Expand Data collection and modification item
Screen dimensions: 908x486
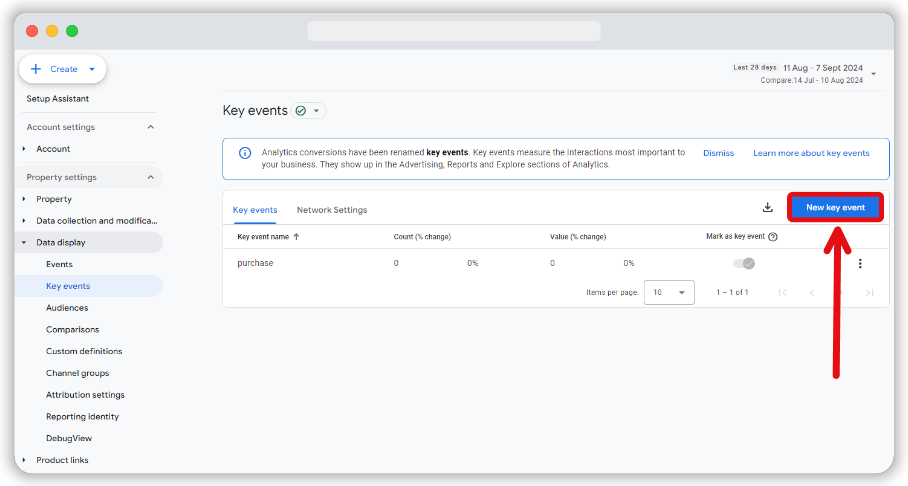point(24,221)
